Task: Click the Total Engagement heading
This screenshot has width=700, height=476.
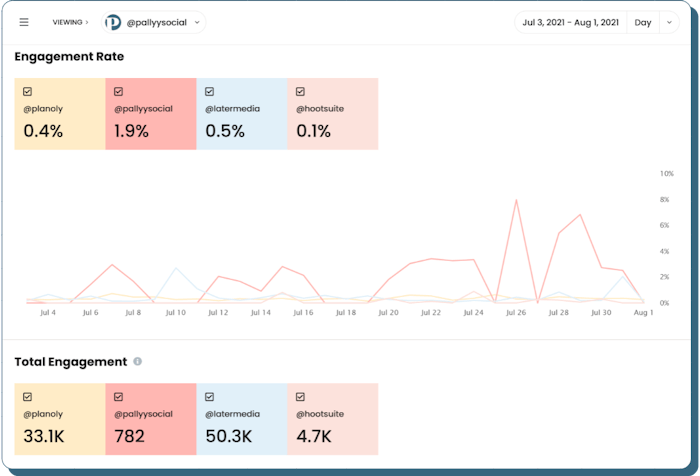Action: pos(71,362)
